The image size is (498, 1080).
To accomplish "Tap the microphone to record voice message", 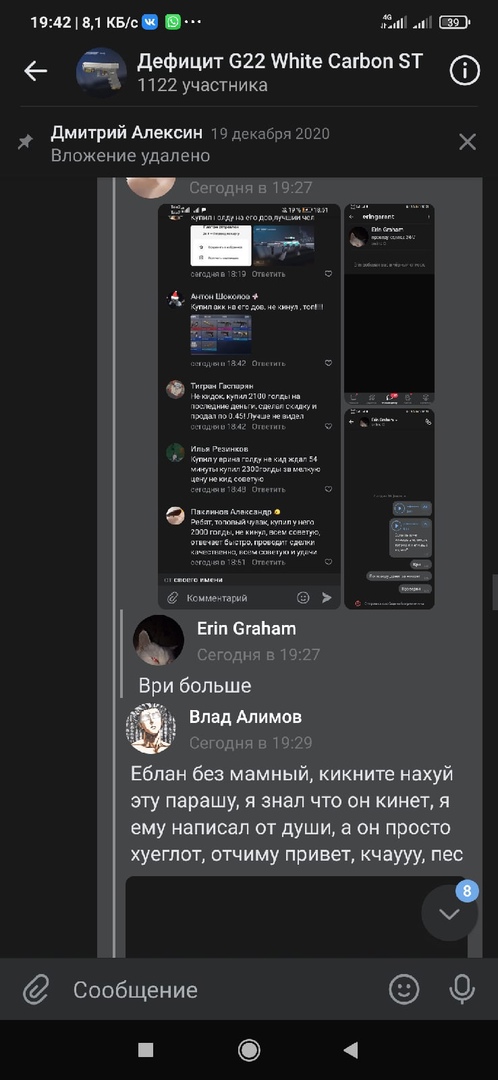I will (462, 990).
